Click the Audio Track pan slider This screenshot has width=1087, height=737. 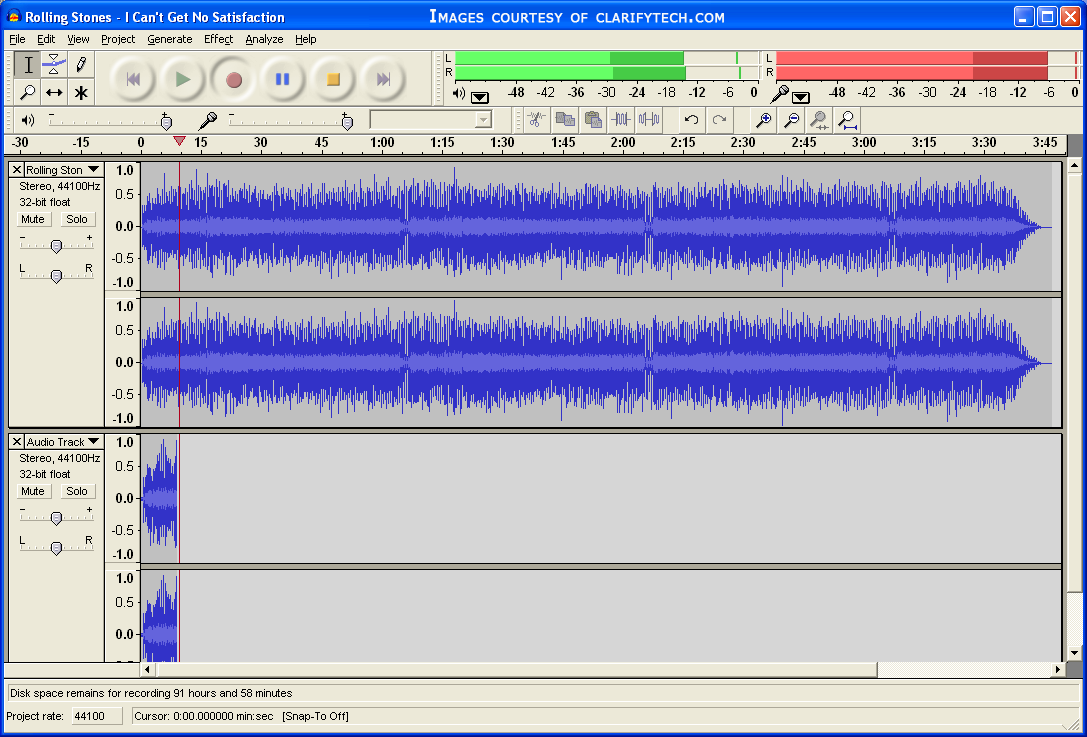(56, 548)
